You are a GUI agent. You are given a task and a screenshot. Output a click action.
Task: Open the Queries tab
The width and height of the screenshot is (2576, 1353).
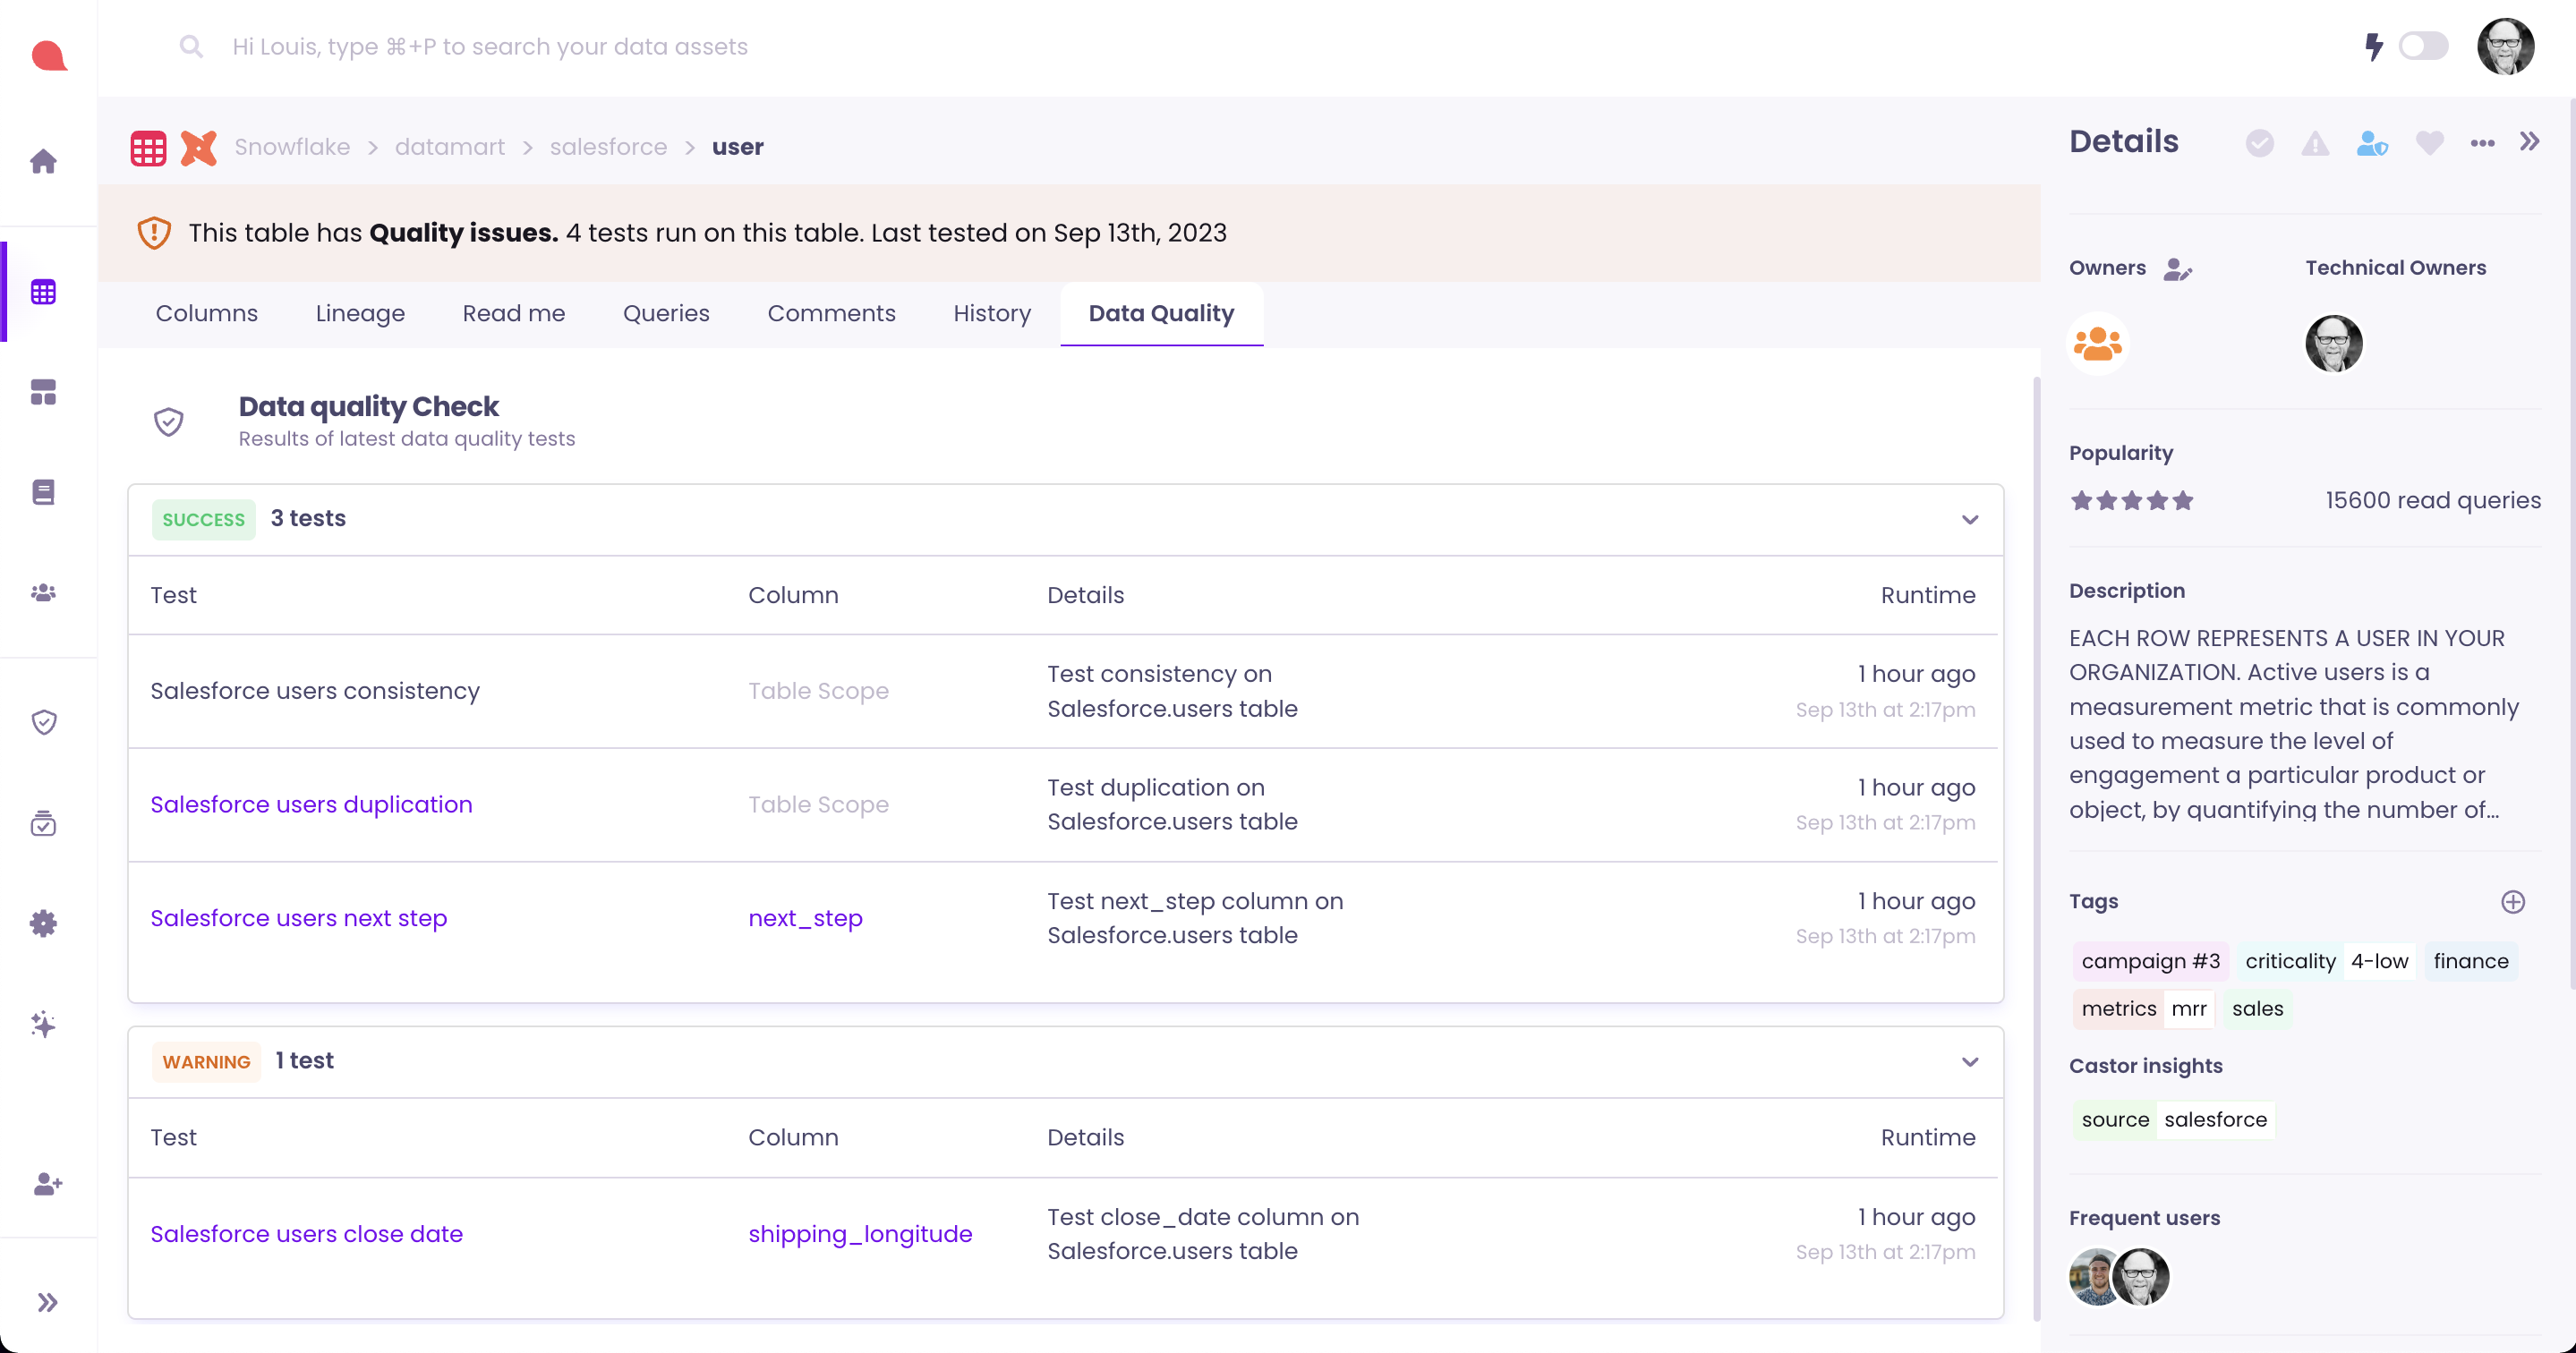(x=666, y=313)
